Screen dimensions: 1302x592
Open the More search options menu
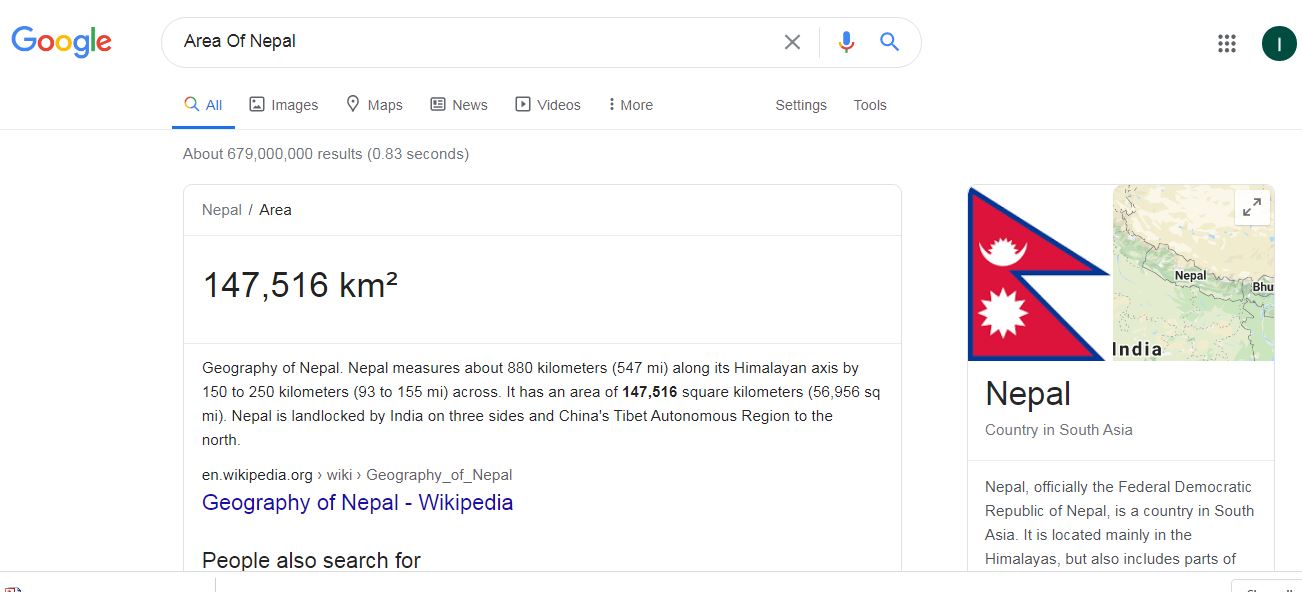click(630, 105)
